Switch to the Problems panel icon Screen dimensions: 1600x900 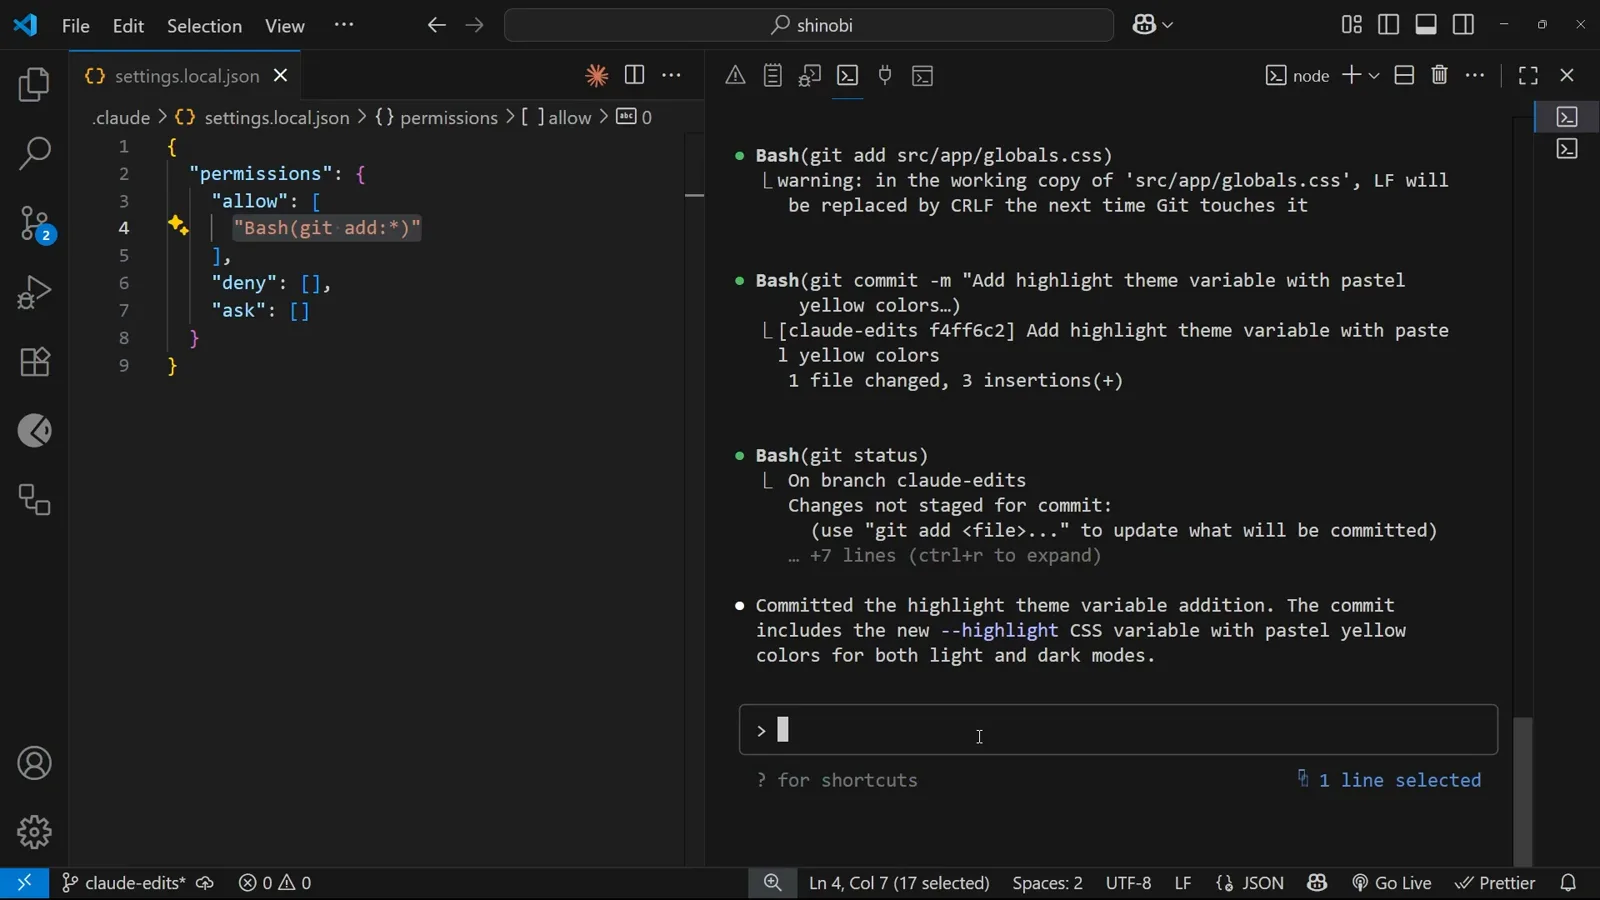click(735, 76)
